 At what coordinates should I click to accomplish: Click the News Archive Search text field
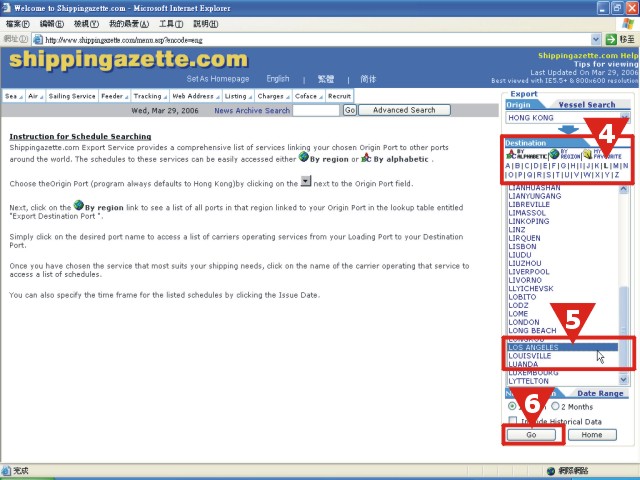click(316, 110)
